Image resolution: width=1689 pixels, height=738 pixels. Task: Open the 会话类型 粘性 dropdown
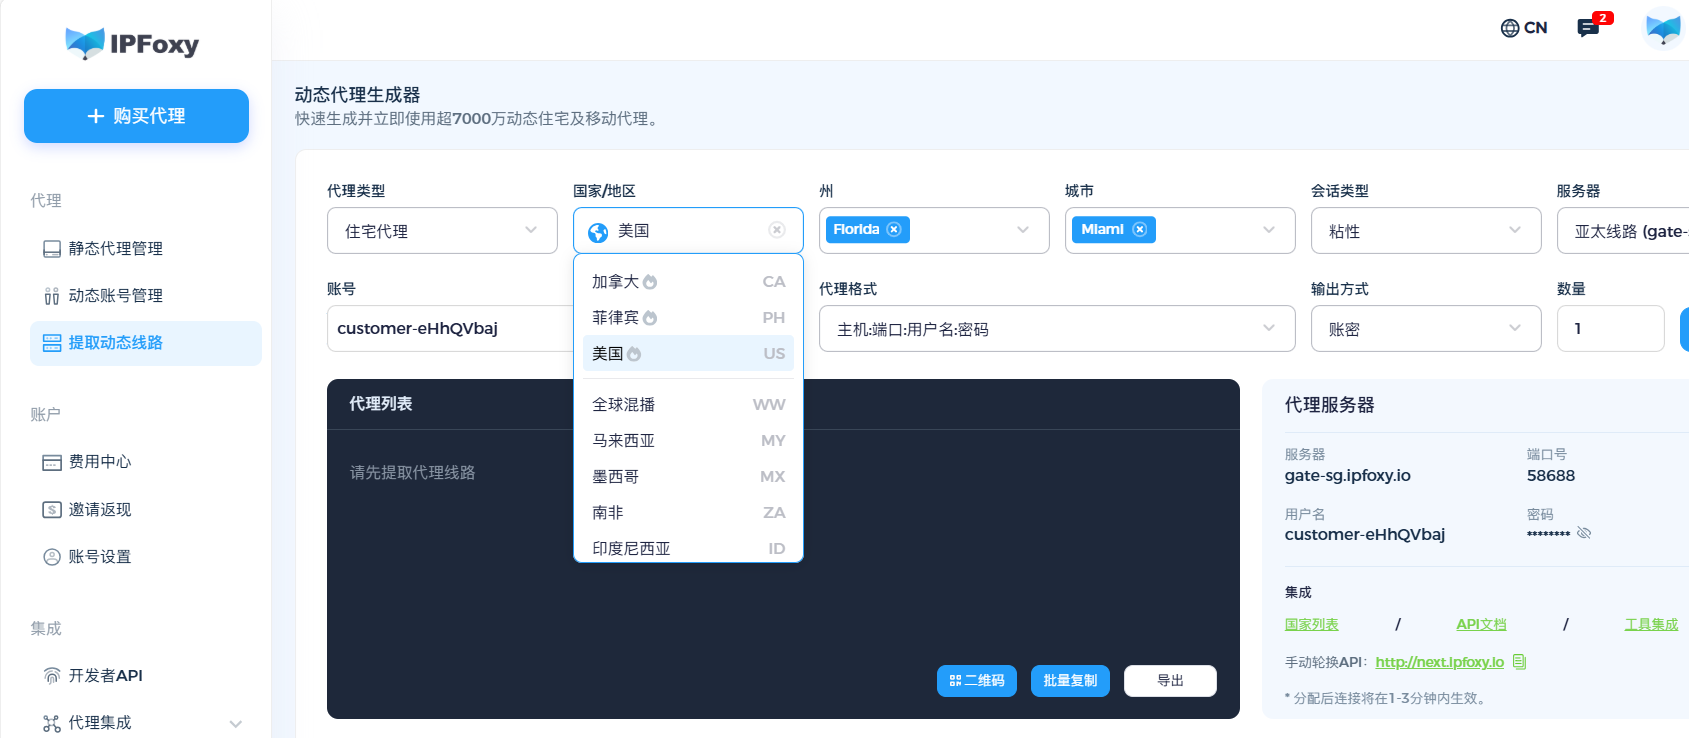coord(1426,231)
